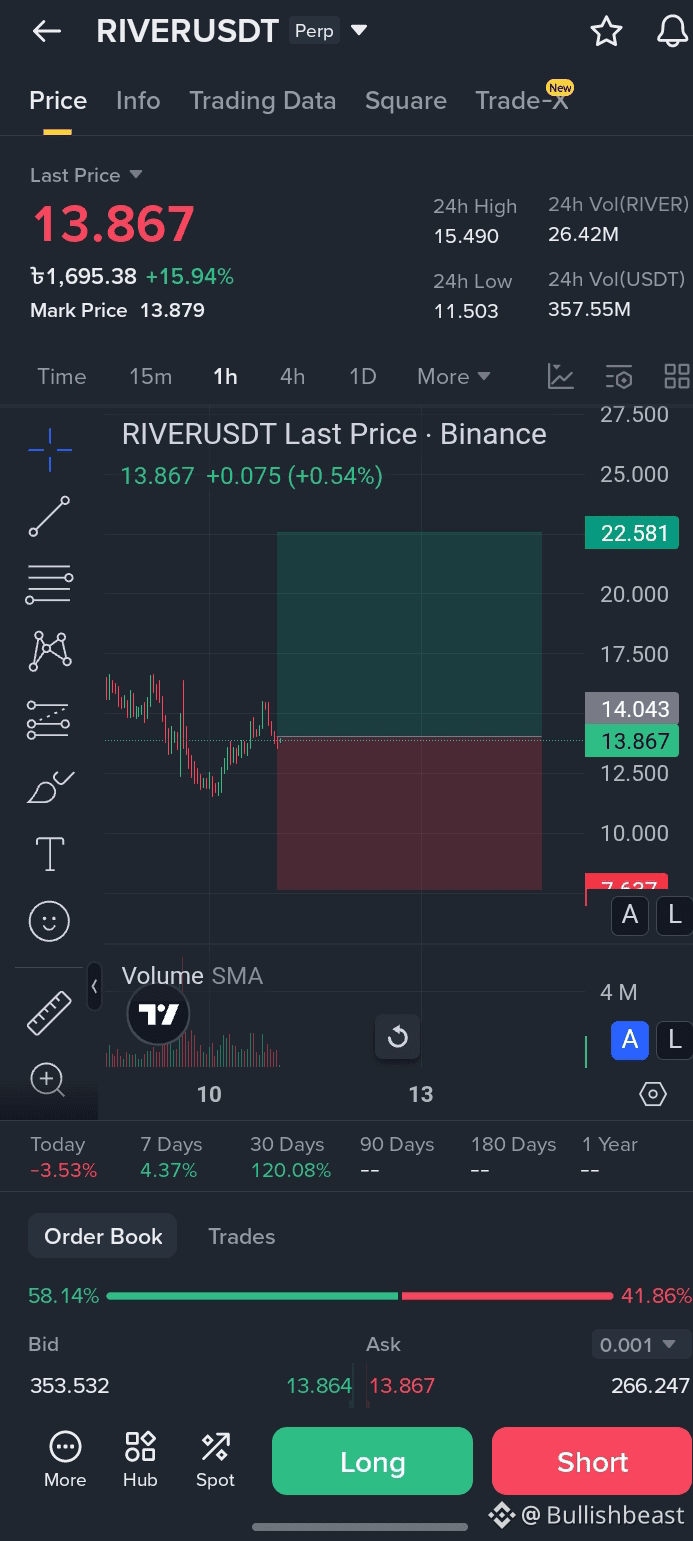Toggle L scale on volume axis
This screenshot has height=1541, width=693.
[x=675, y=1040]
